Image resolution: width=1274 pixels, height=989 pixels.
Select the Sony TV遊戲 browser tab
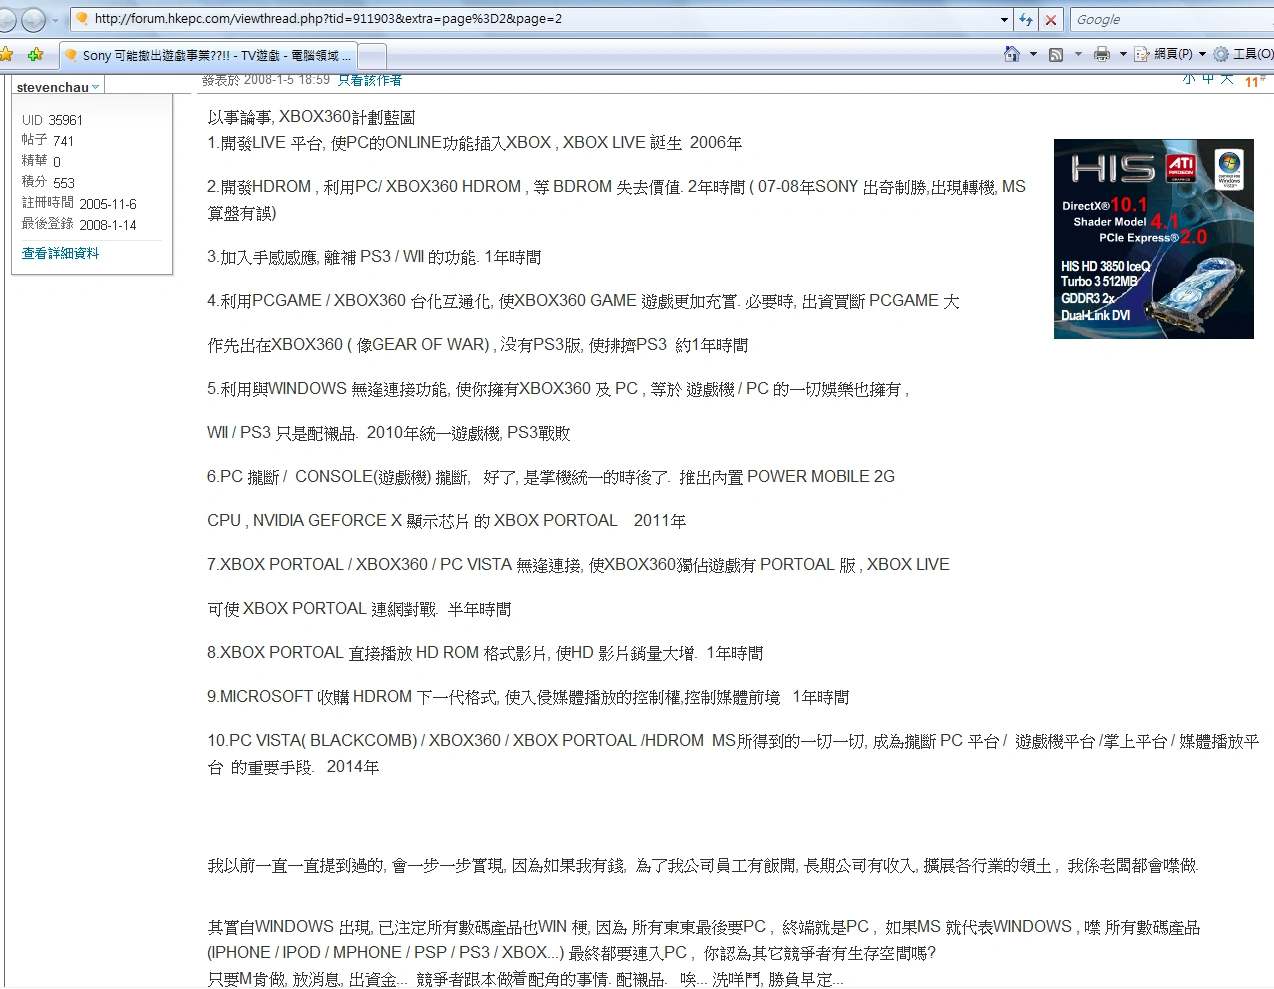207,55
